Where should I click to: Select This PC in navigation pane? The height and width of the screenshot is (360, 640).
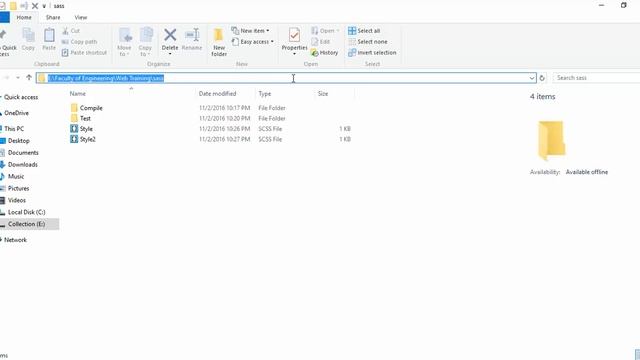(x=14, y=129)
